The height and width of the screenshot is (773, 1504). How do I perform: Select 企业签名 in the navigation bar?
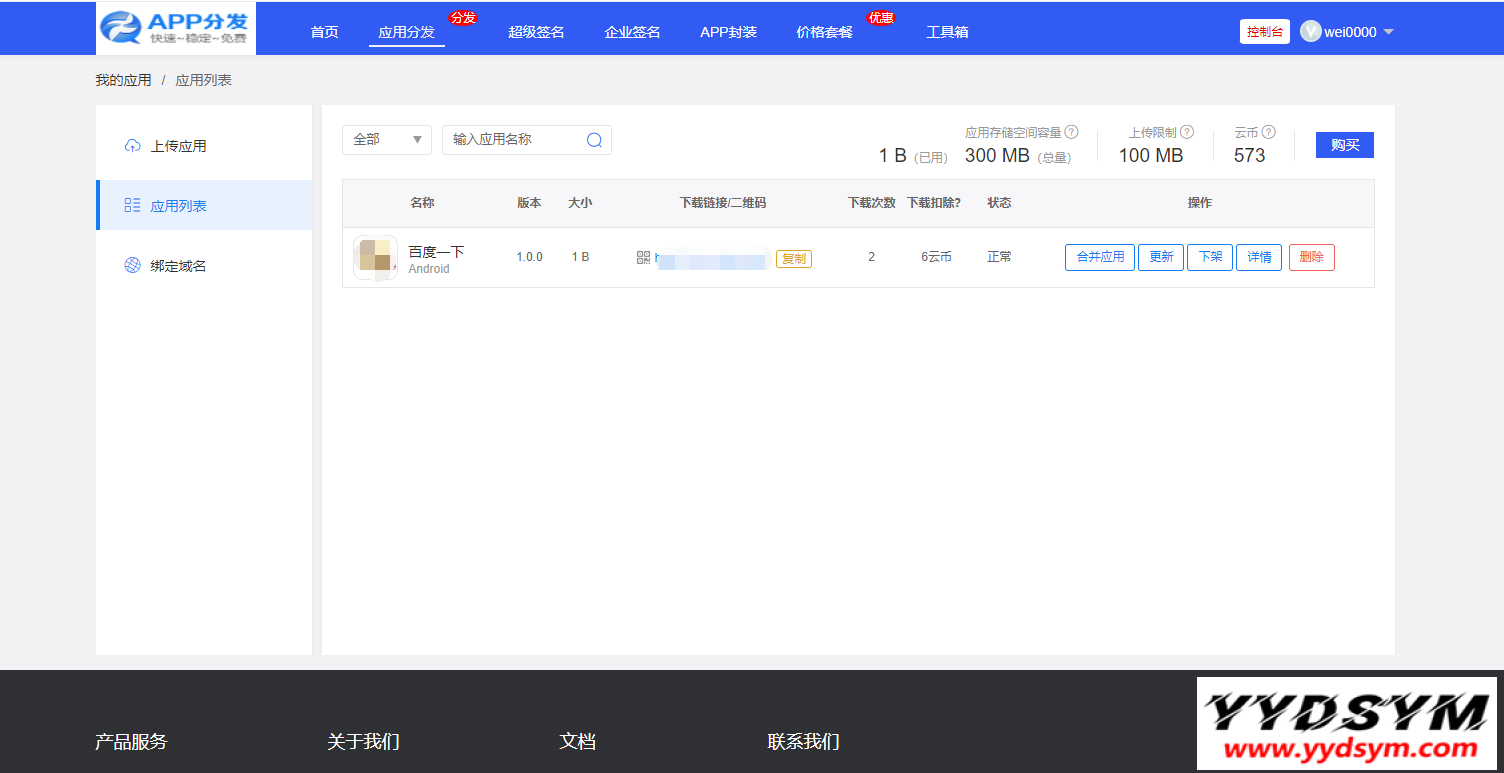click(x=632, y=32)
